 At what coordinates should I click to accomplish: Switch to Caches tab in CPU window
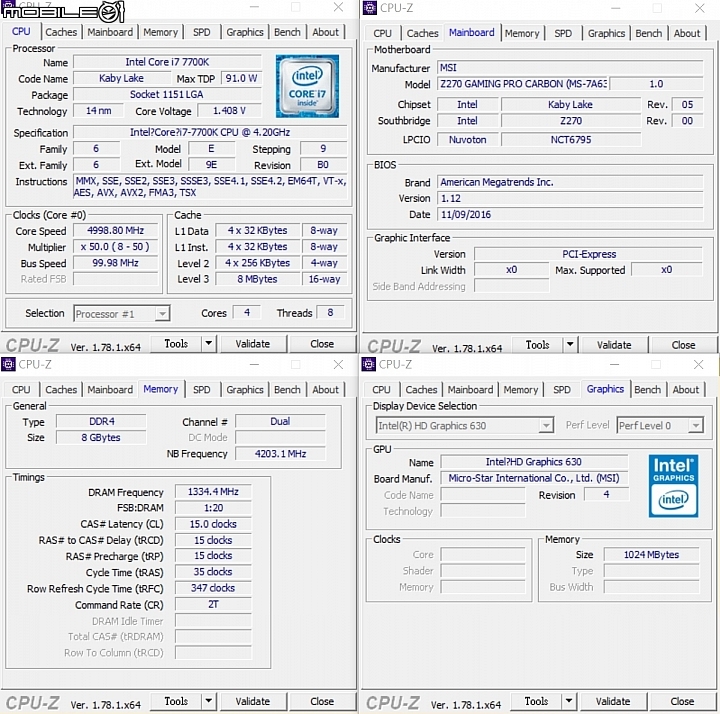(x=61, y=32)
